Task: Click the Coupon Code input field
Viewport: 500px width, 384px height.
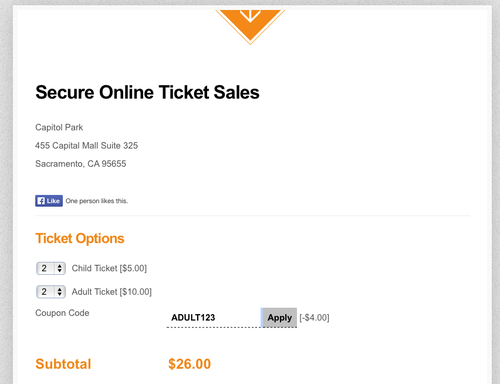Action: [x=214, y=317]
